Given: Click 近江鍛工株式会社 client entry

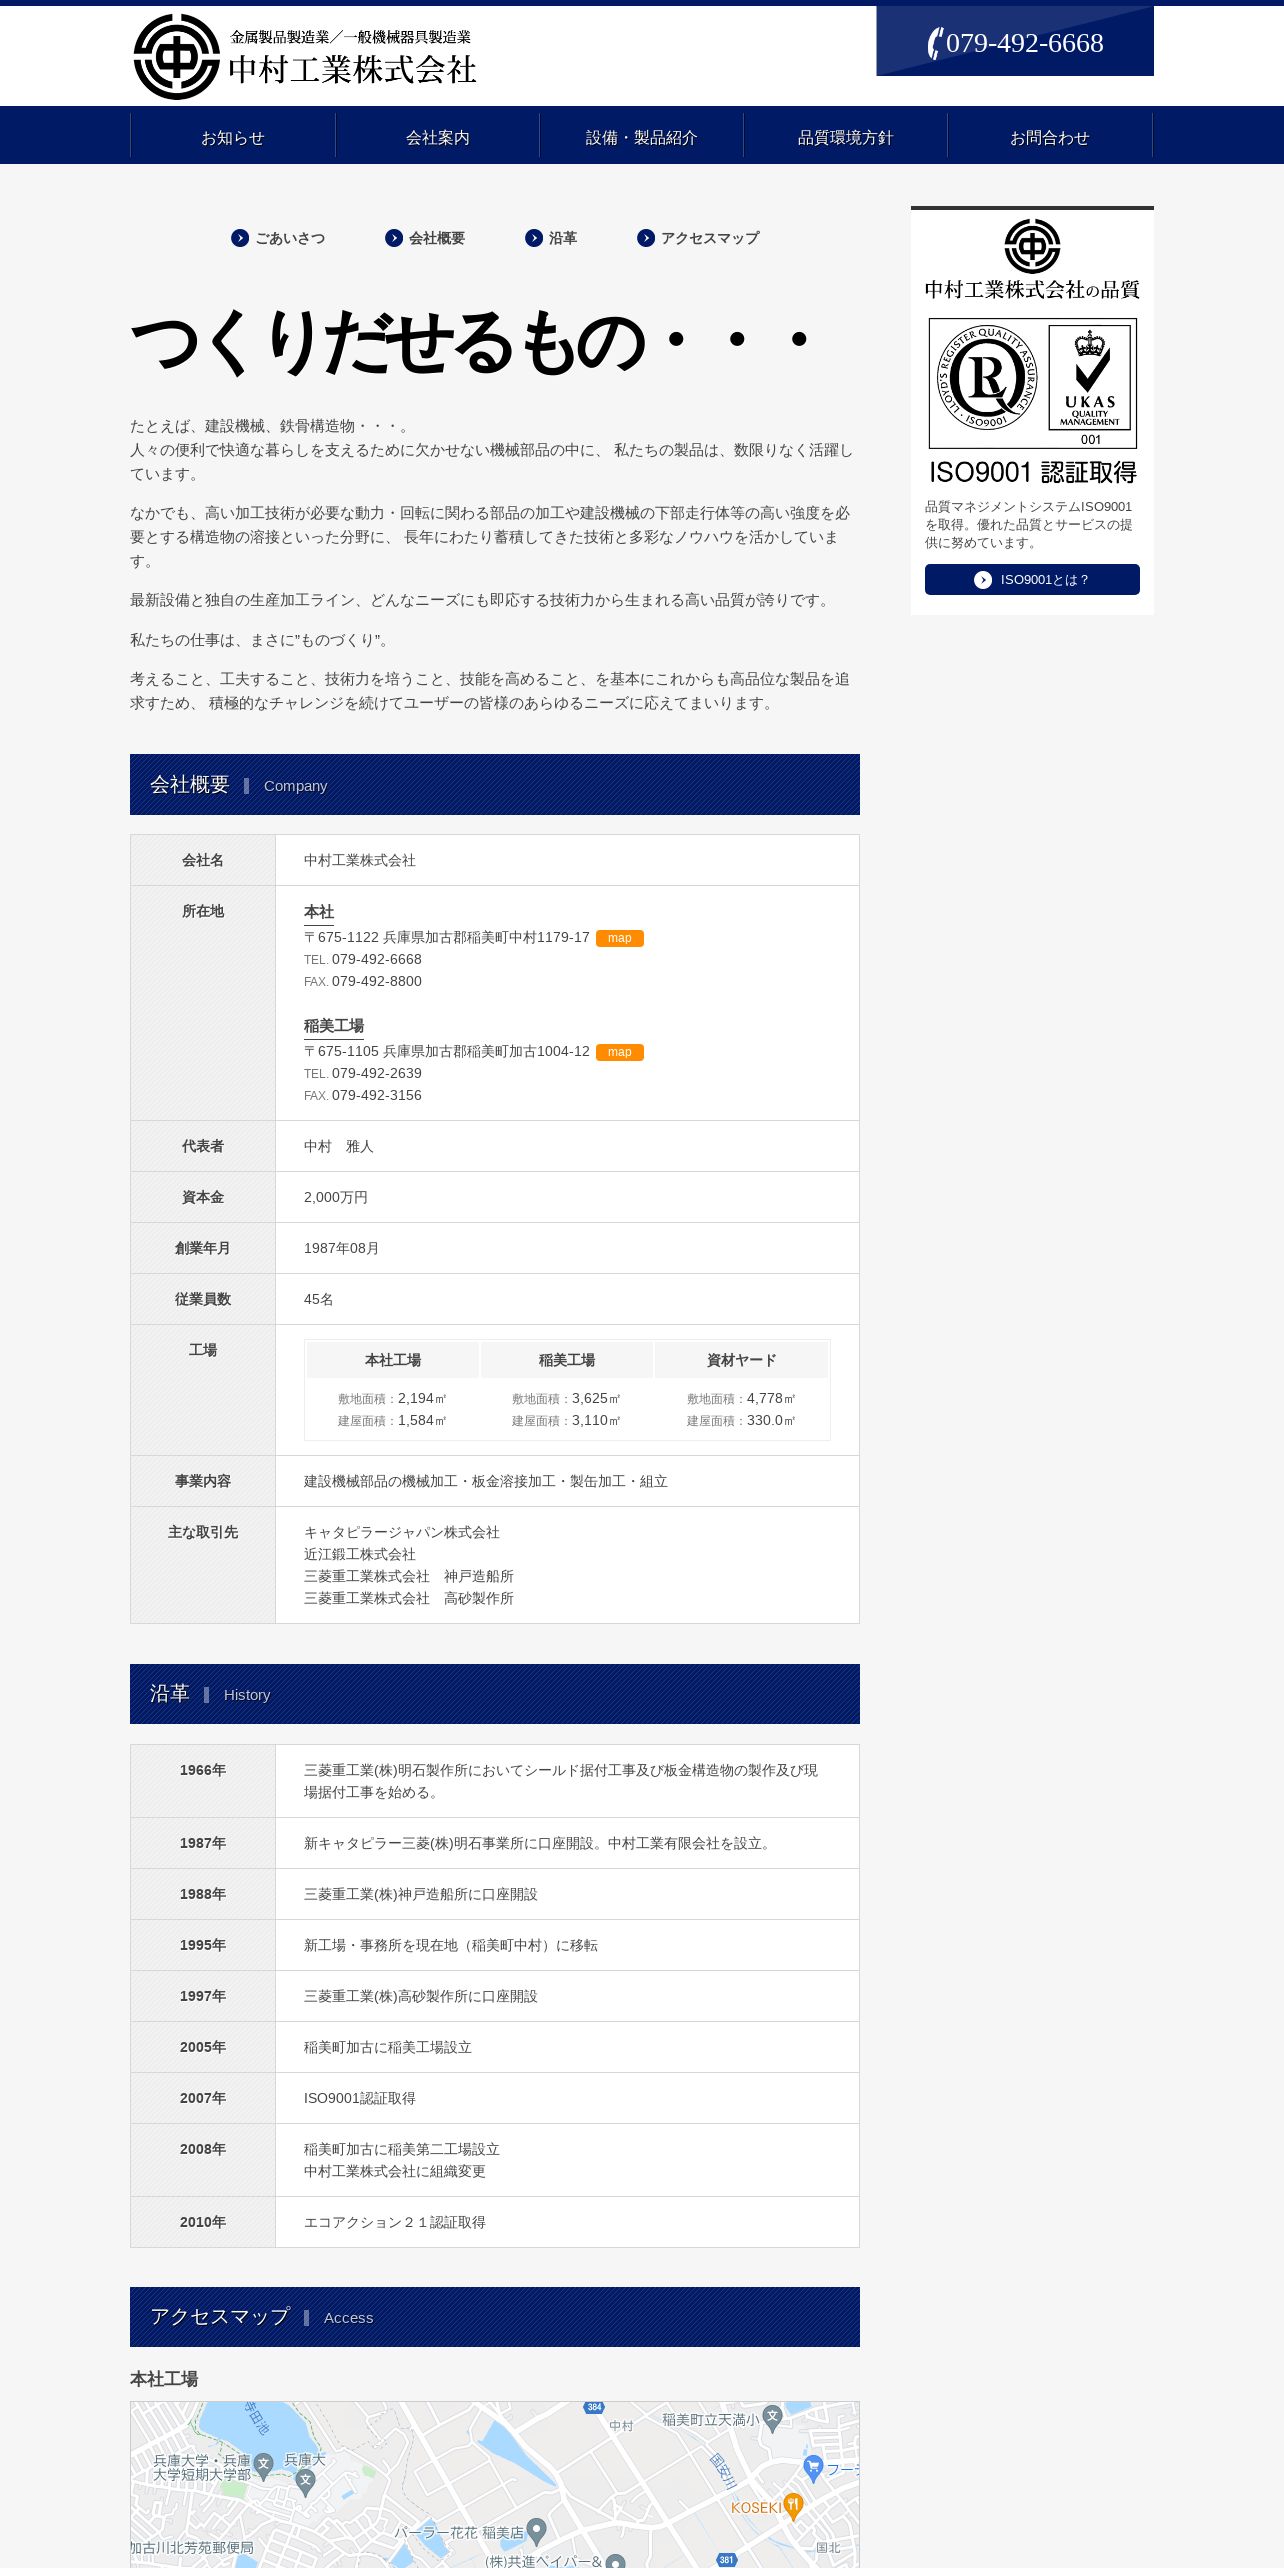Looking at the screenshot, I should point(360,1554).
